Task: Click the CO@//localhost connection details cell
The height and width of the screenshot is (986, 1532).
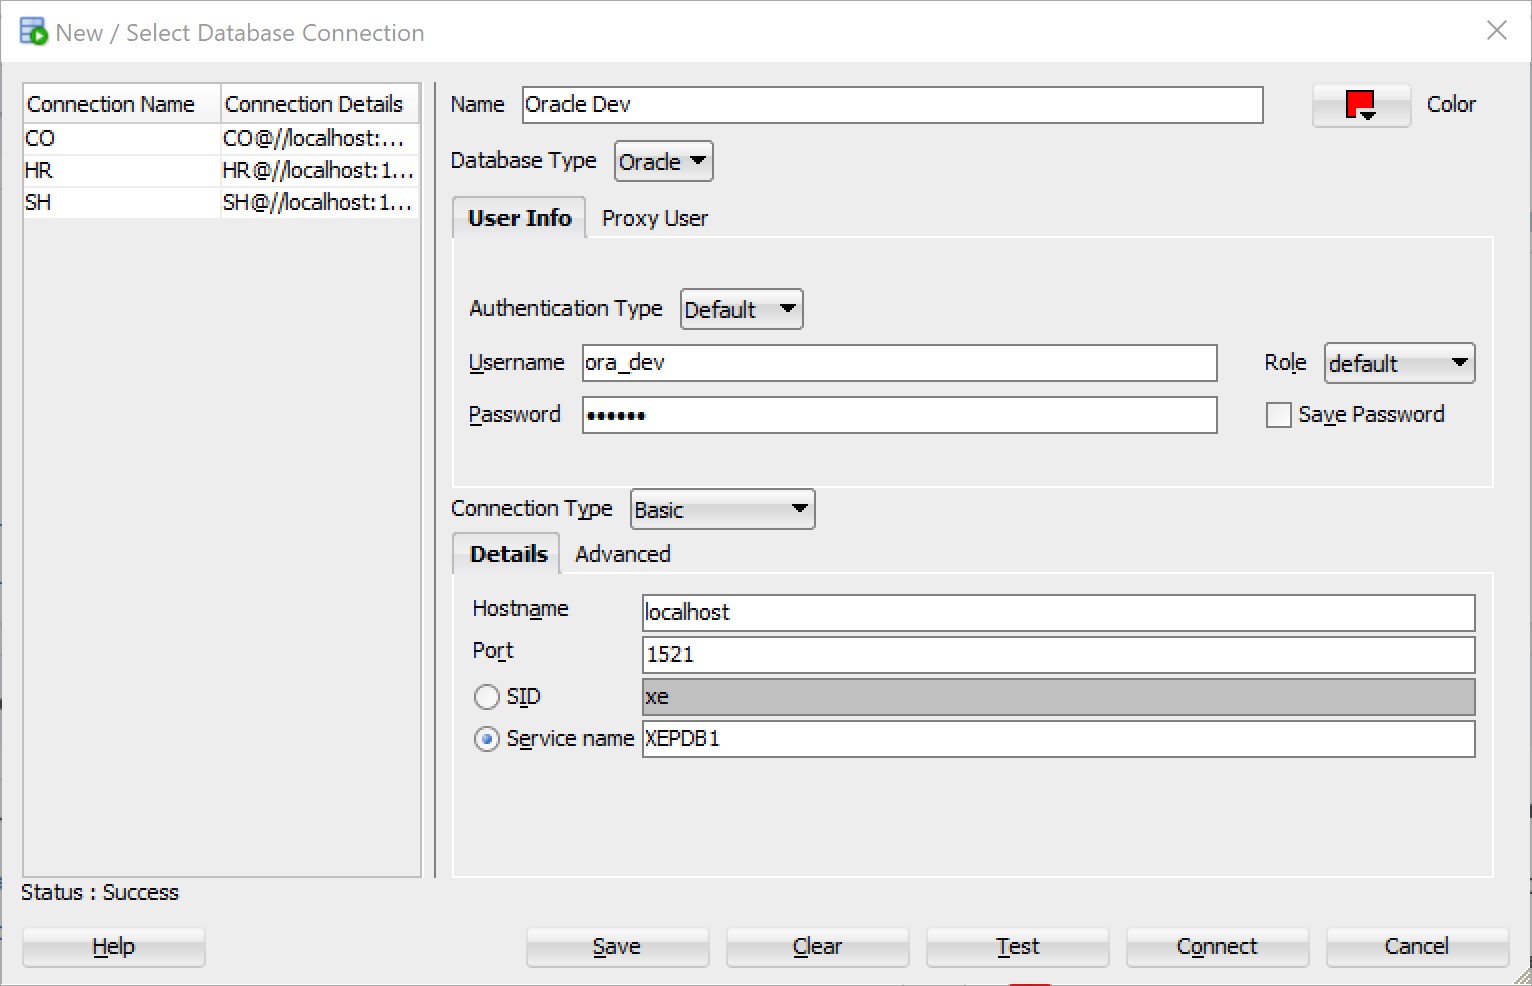Action: click(319, 138)
